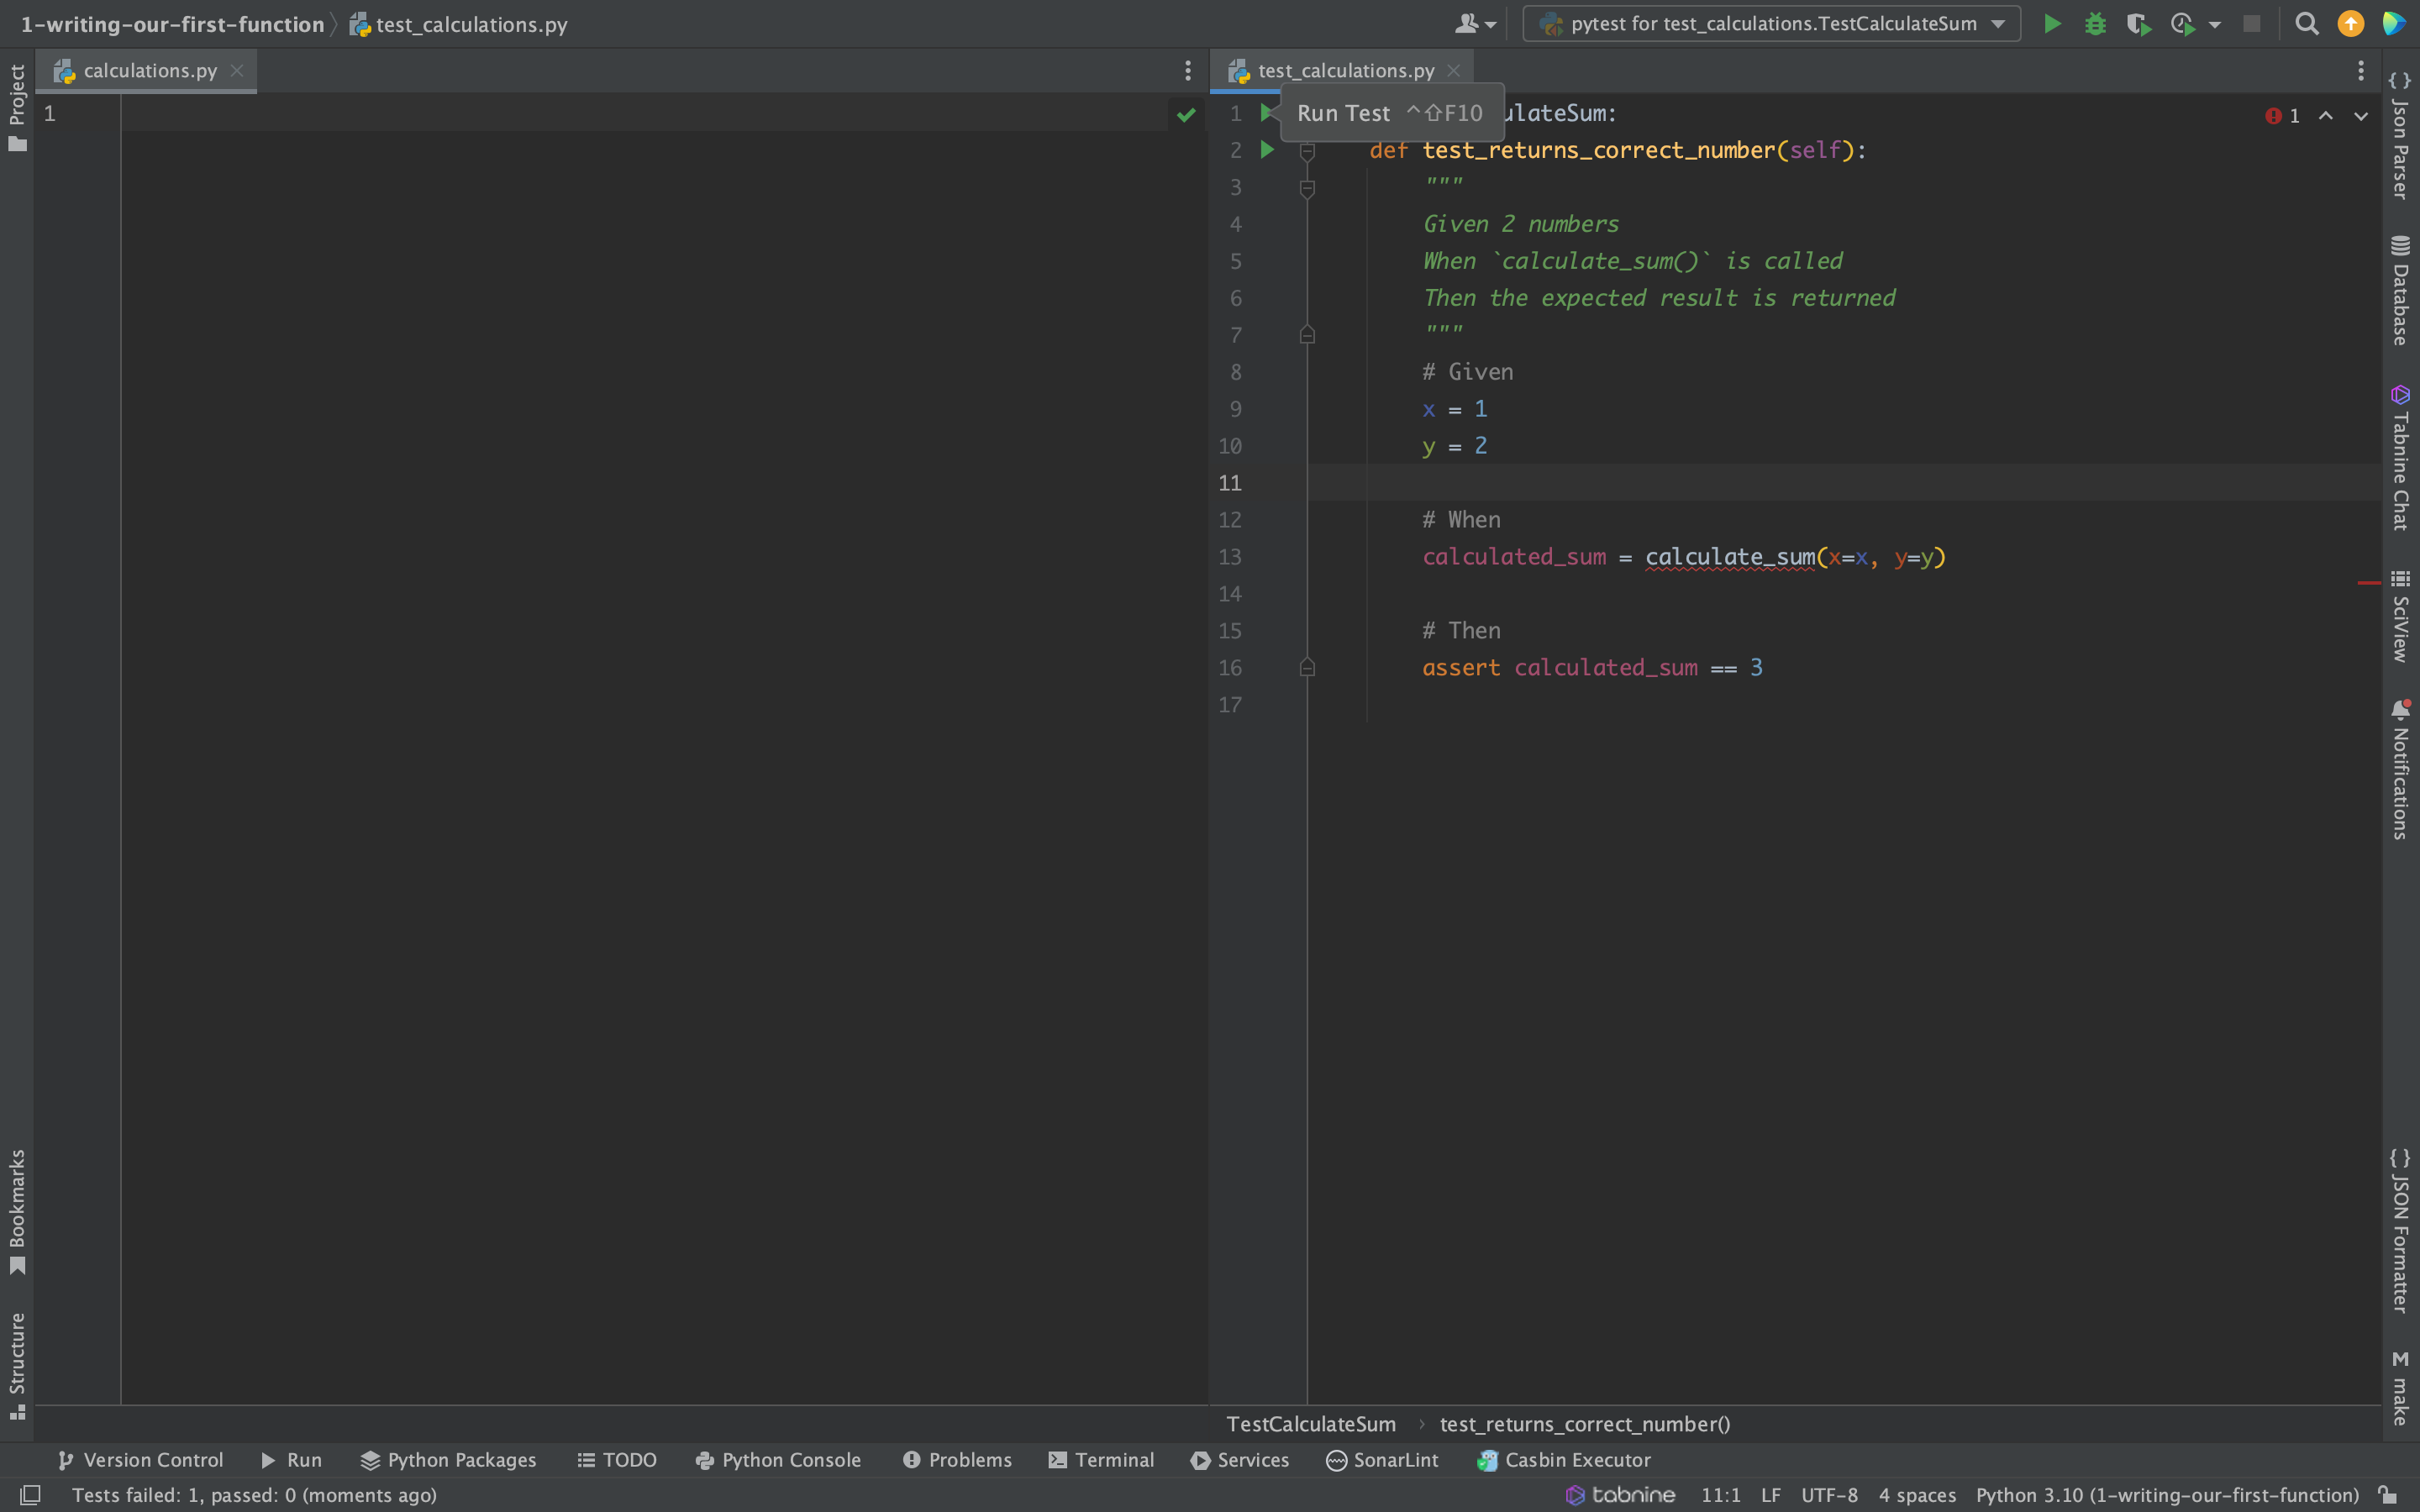Expand the profiler options dropdown arrow
Screen dimensions: 2420x1512
pos(2215,25)
